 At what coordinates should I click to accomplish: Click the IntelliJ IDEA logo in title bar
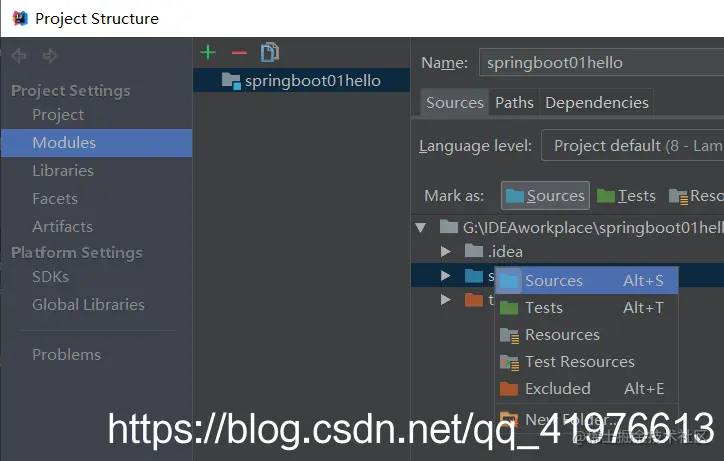20,18
